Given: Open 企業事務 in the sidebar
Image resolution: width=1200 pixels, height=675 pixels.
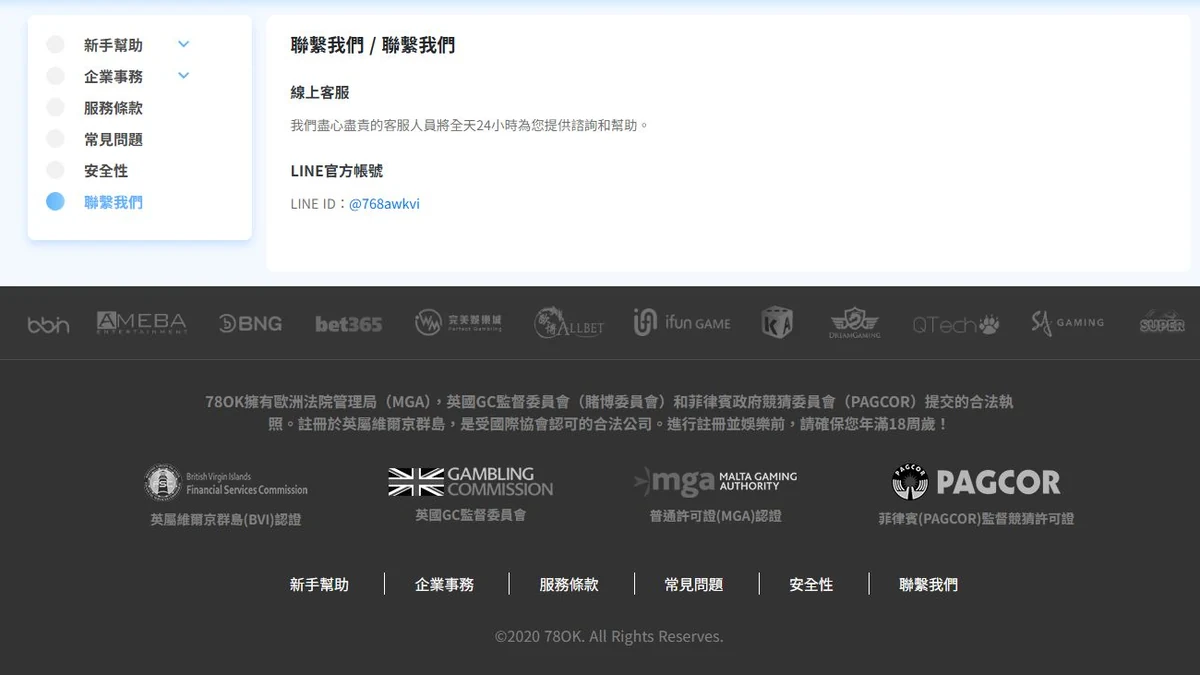Looking at the screenshot, I should pos(113,76).
